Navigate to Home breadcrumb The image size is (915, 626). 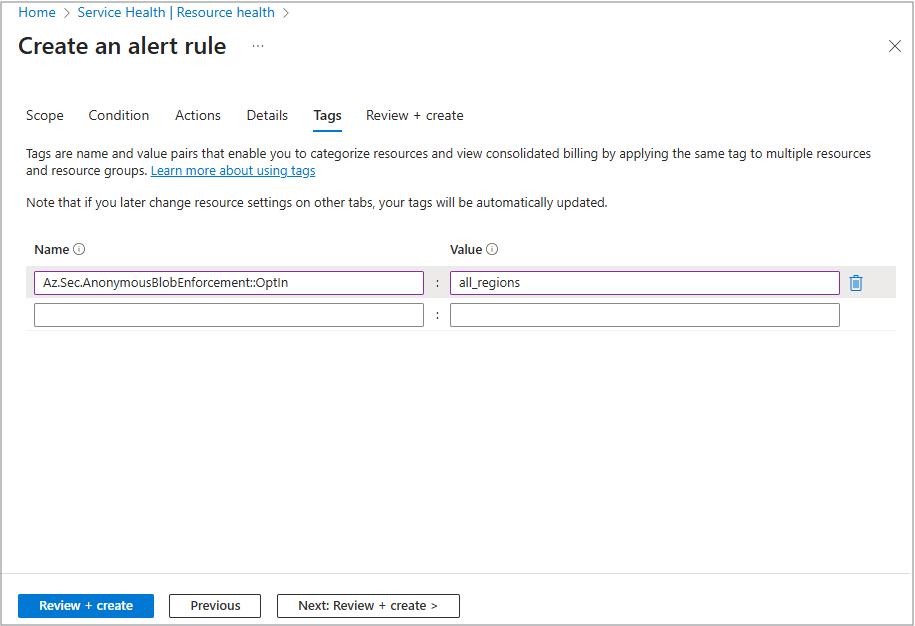[37, 12]
